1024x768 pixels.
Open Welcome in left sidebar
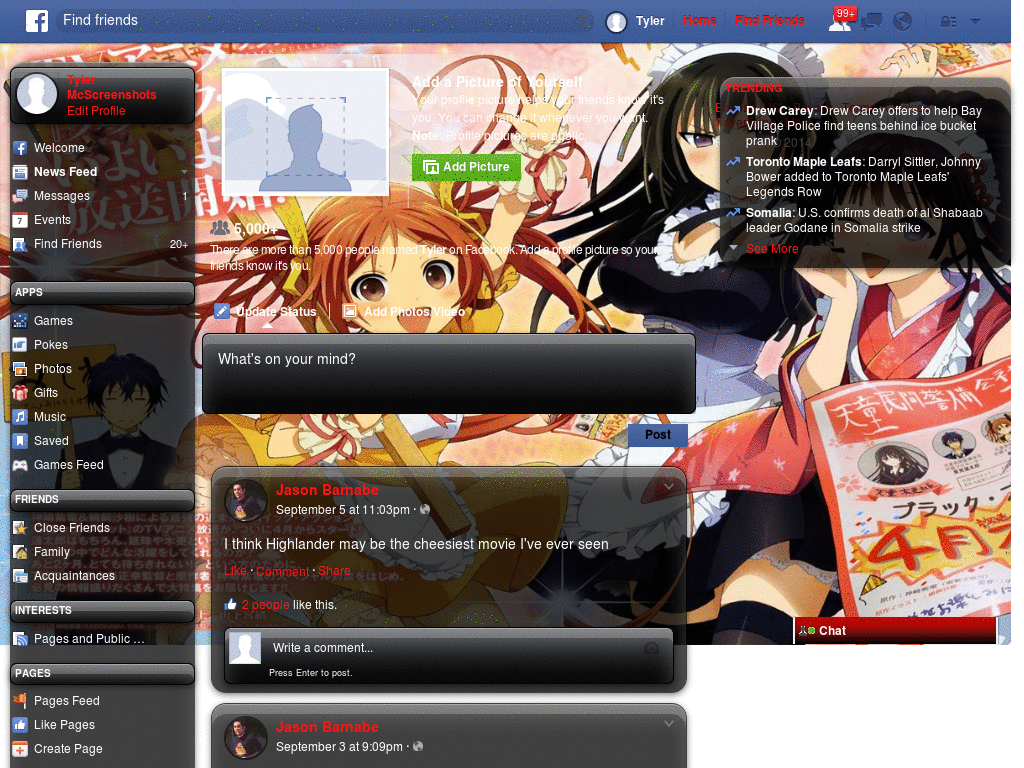[59, 148]
